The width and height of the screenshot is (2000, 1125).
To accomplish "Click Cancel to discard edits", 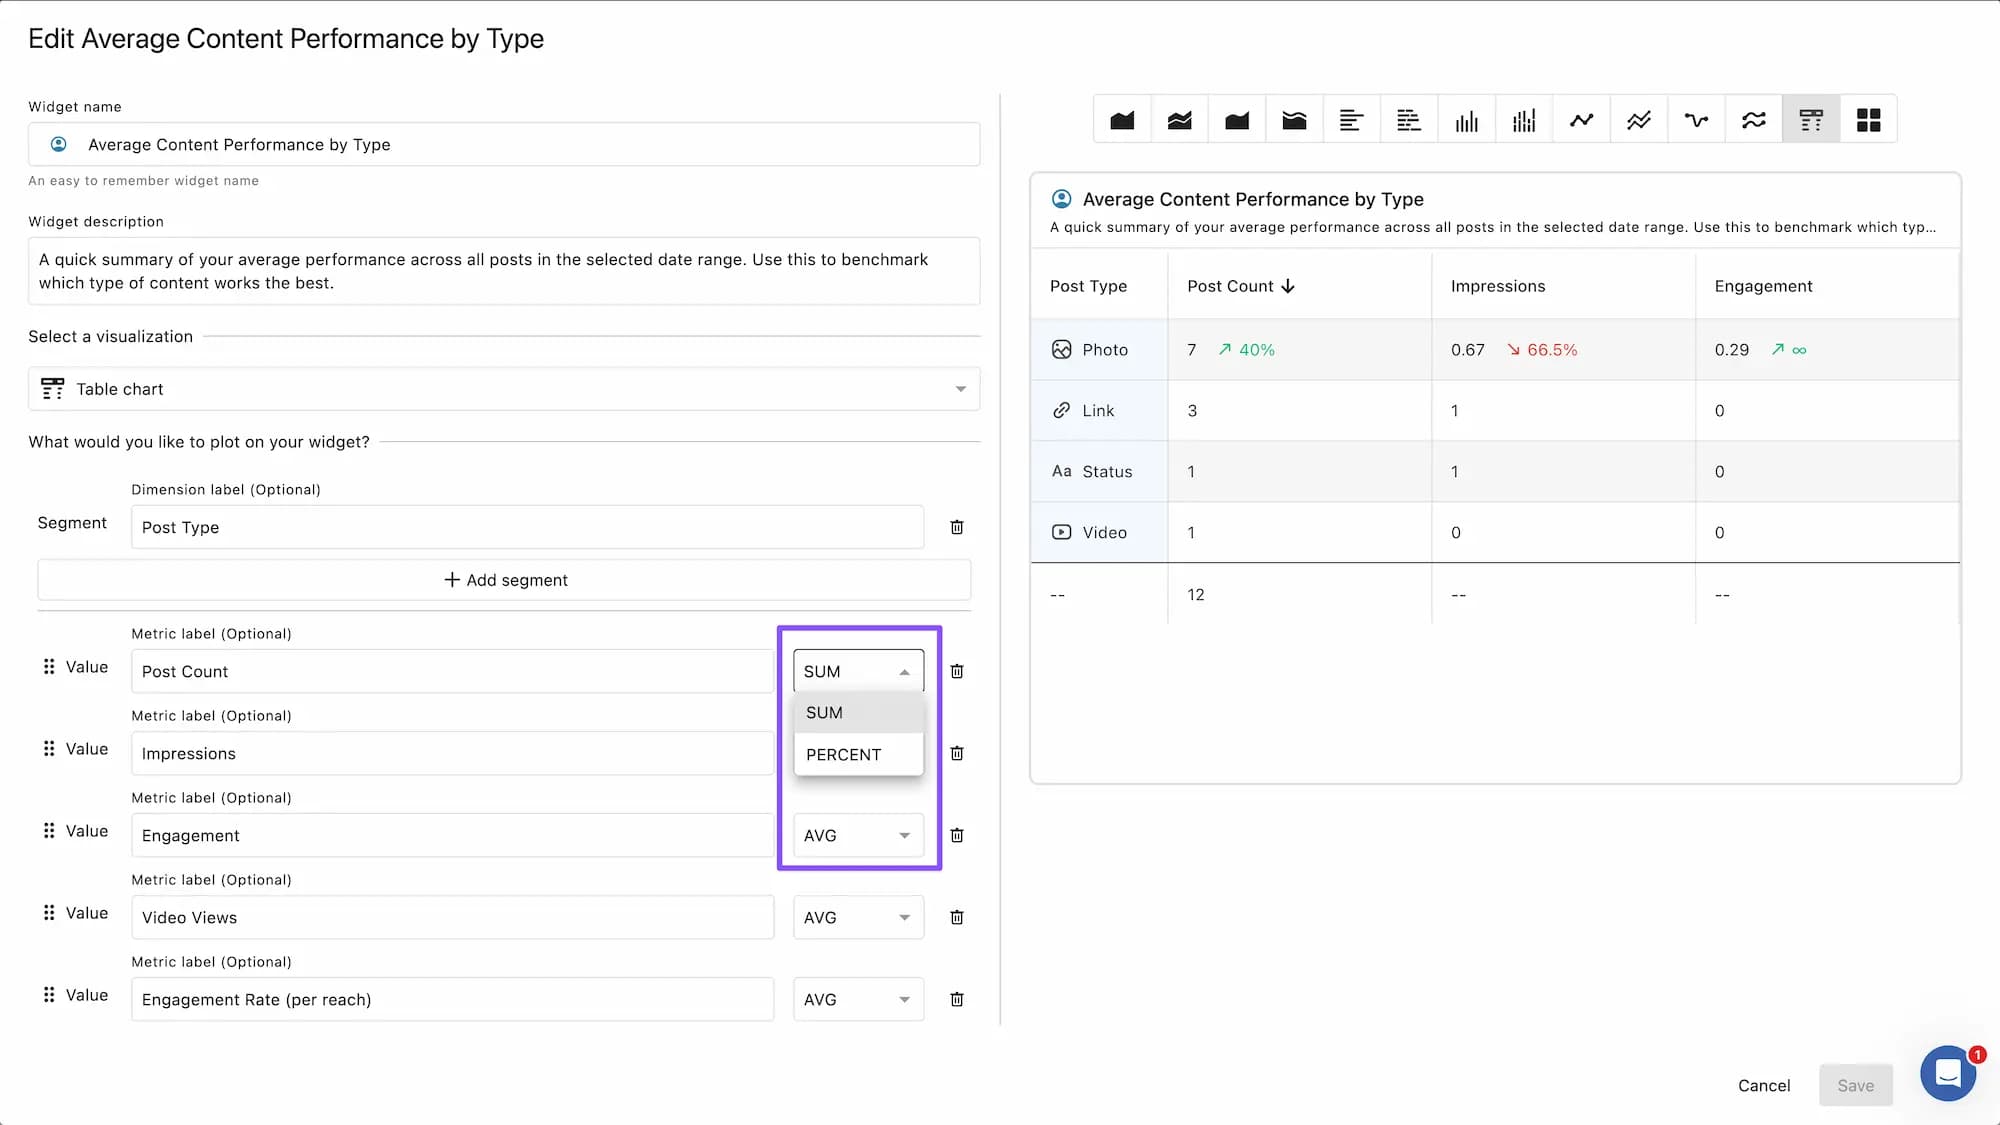I will pyautogui.click(x=1763, y=1085).
